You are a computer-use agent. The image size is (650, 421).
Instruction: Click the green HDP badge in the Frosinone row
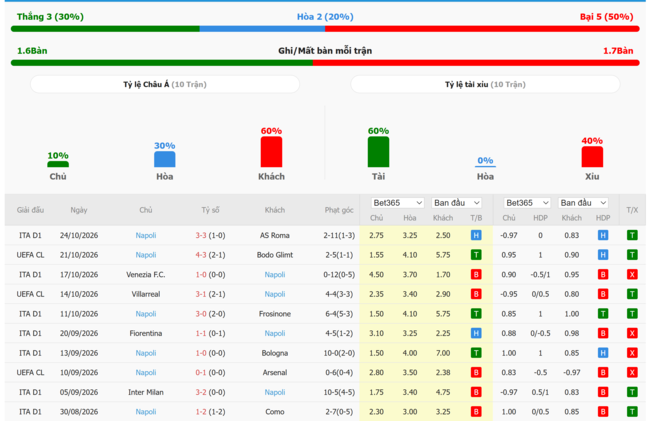point(603,314)
